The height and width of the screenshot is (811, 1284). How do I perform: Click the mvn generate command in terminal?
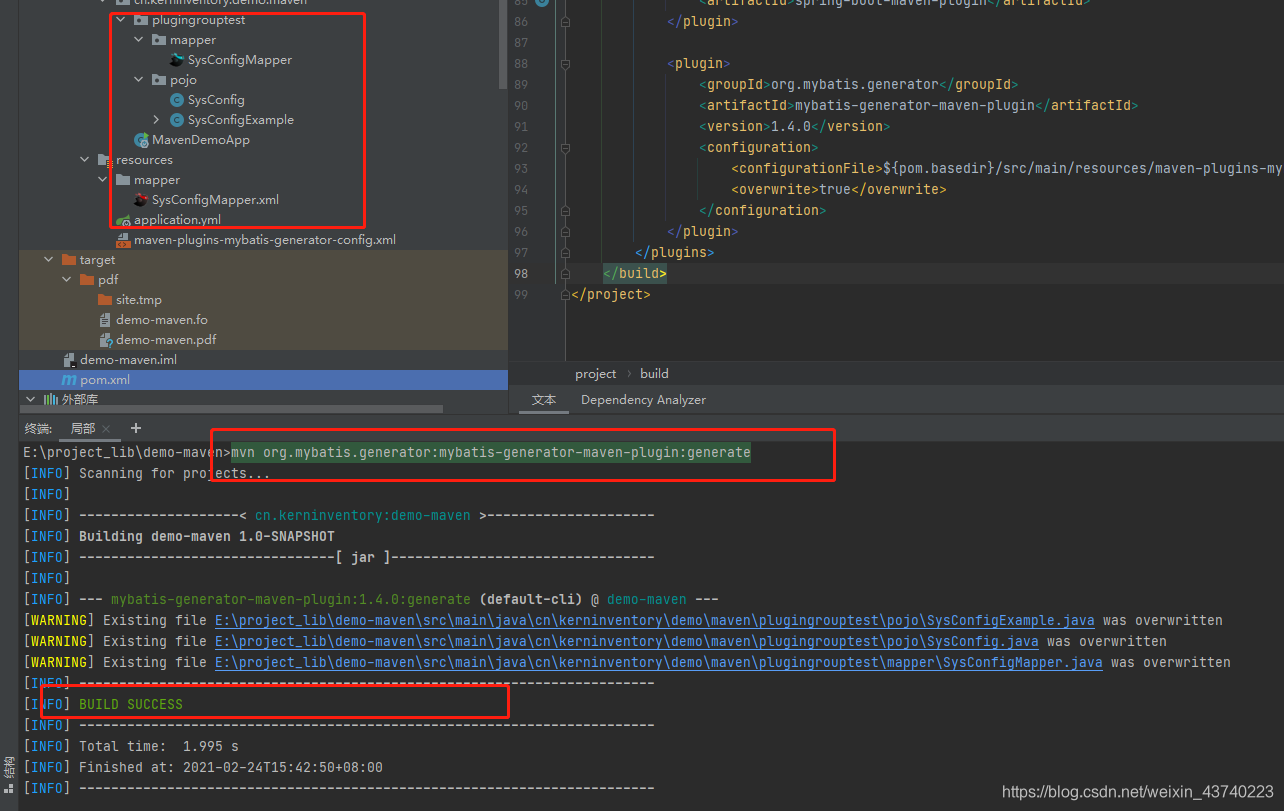coord(490,452)
